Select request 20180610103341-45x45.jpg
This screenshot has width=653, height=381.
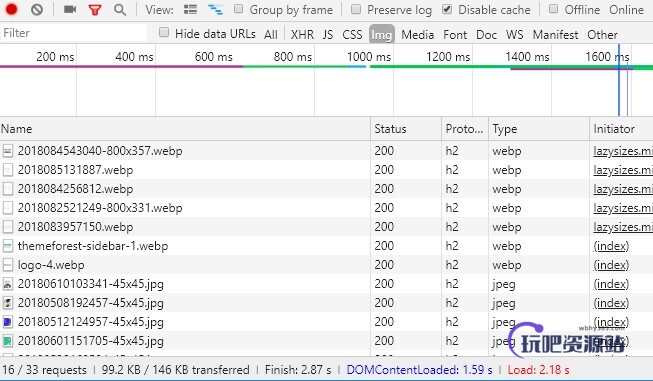(x=90, y=284)
